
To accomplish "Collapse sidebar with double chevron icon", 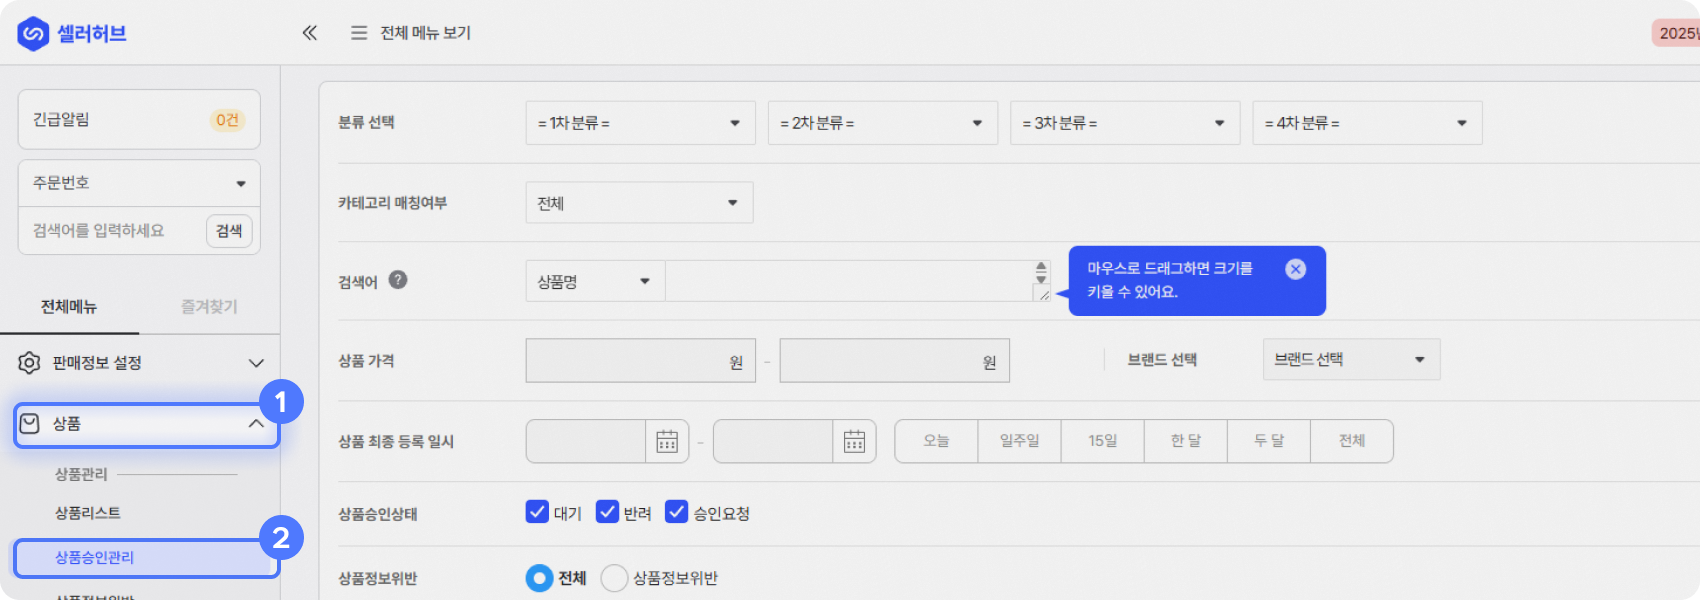I will tap(310, 33).
